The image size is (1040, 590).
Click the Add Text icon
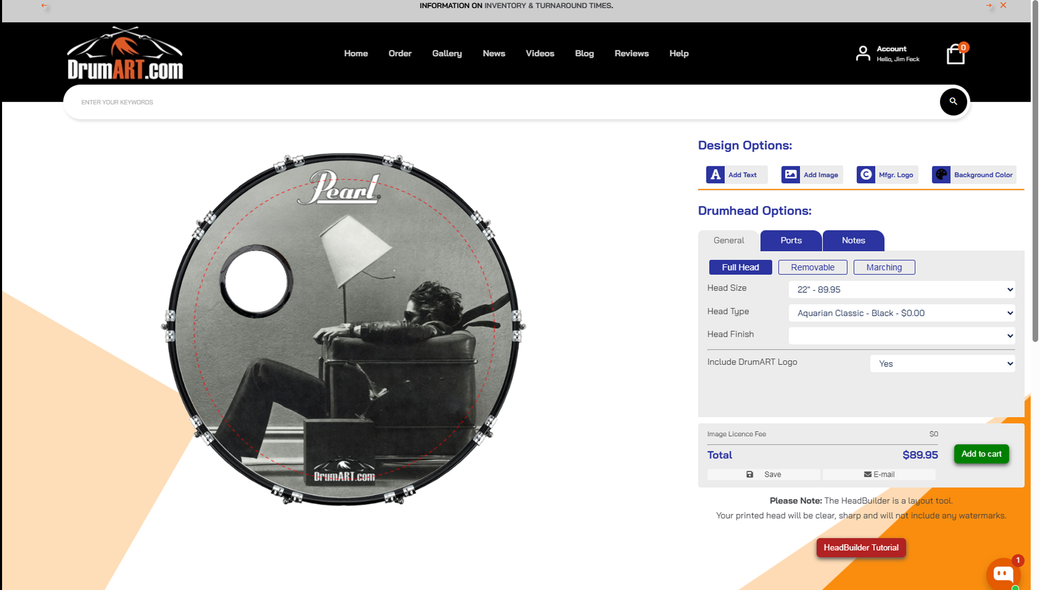pos(715,175)
